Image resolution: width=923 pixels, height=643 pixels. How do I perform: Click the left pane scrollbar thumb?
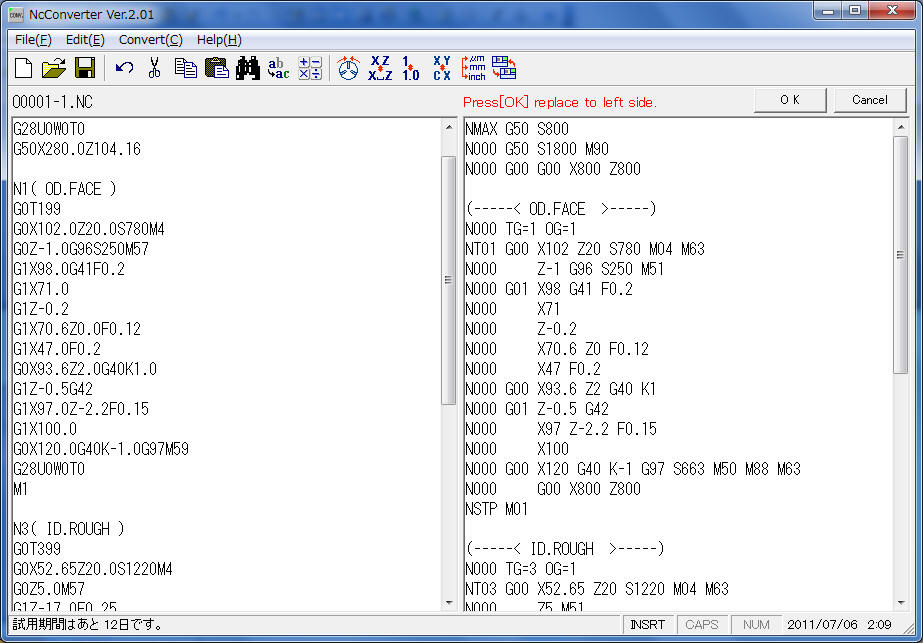tap(449, 280)
